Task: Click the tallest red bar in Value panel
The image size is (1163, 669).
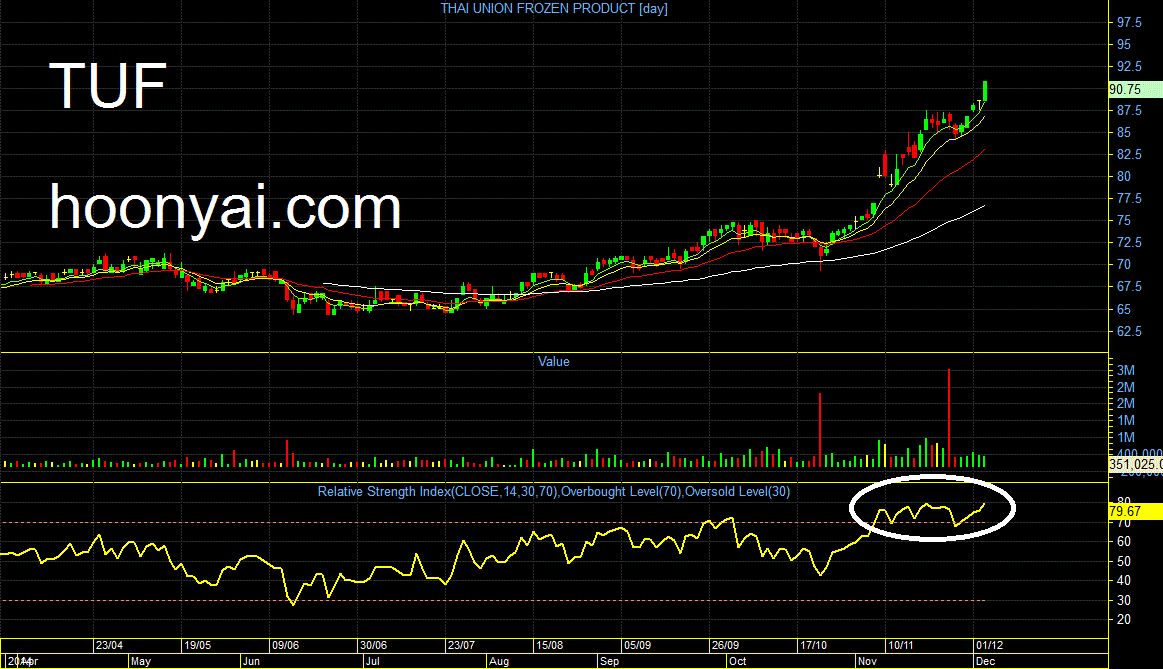Action: pyautogui.click(x=949, y=418)
